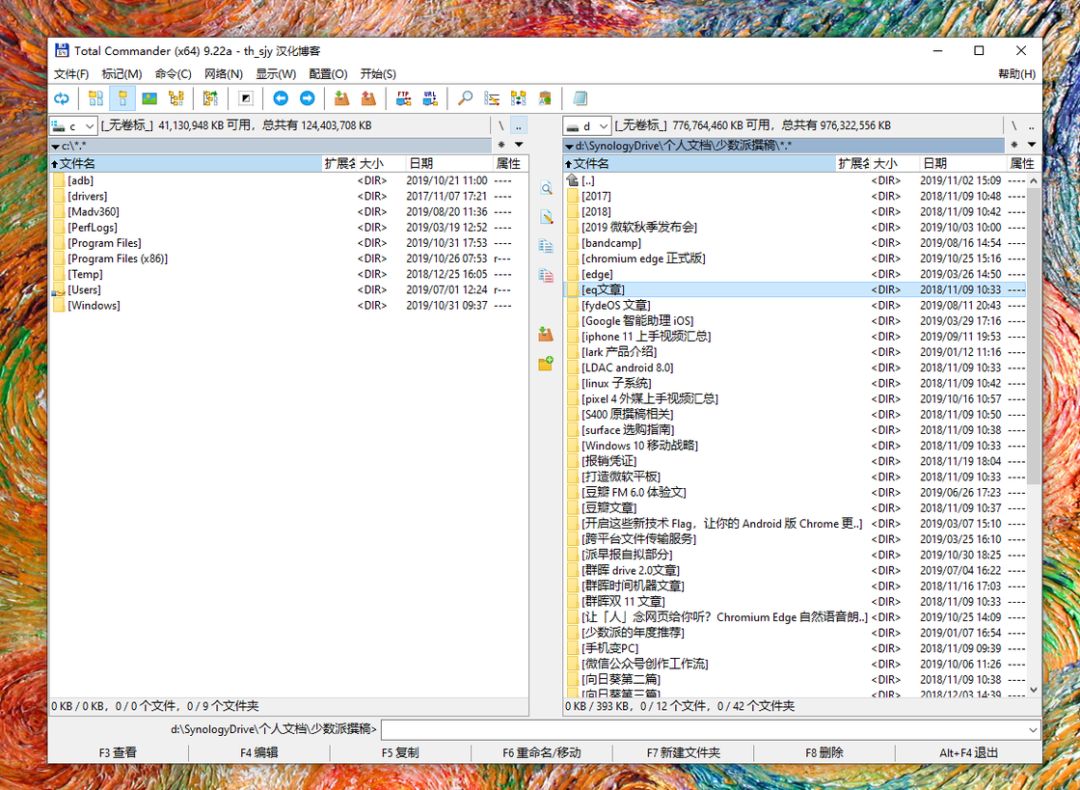
Task: Click in the command line input field
Action: tap(703, 729)
